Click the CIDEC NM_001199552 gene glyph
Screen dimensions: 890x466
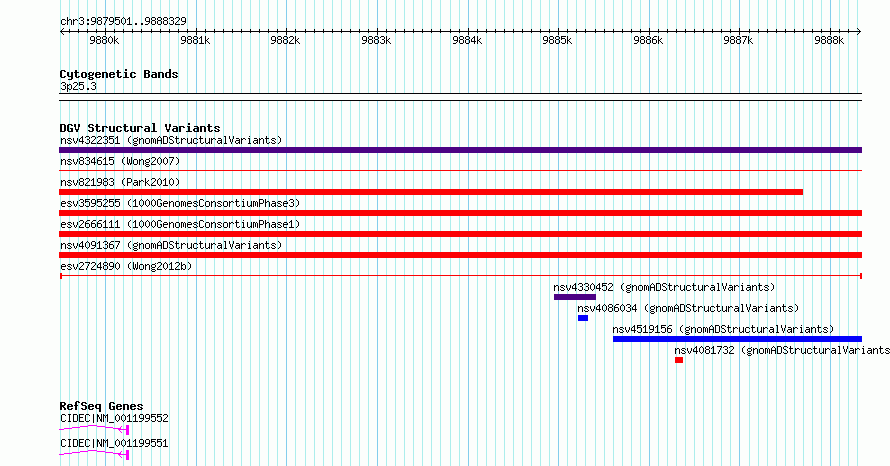coord(94,429)
